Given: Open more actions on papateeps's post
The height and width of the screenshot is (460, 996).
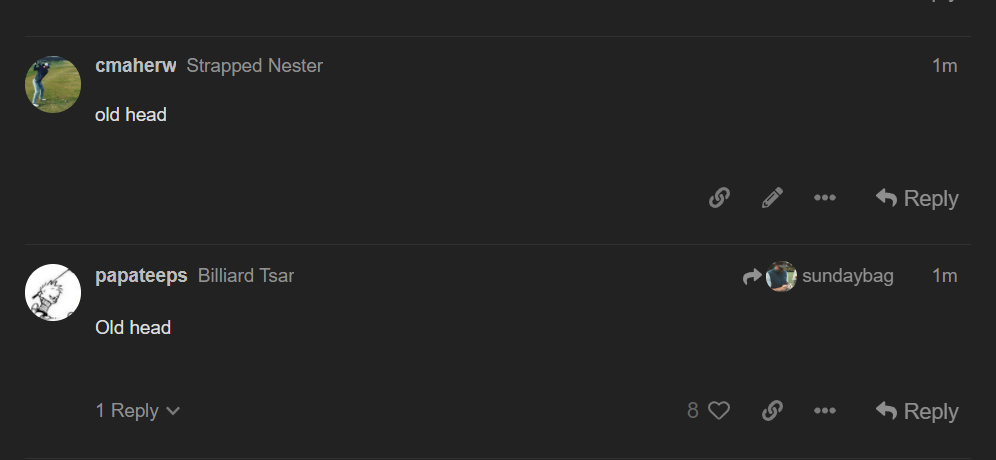Looking at the screenshot, I should coord(825,411).
